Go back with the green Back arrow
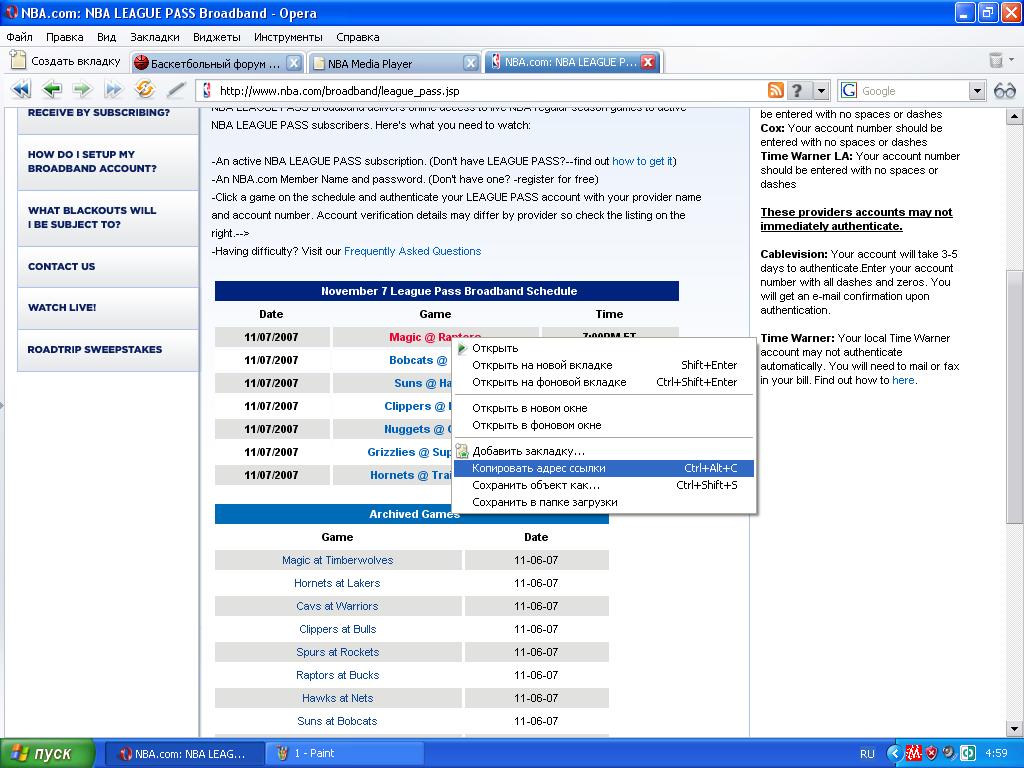The height and width of the screenshot is (768, 1024). coord(52,89)
